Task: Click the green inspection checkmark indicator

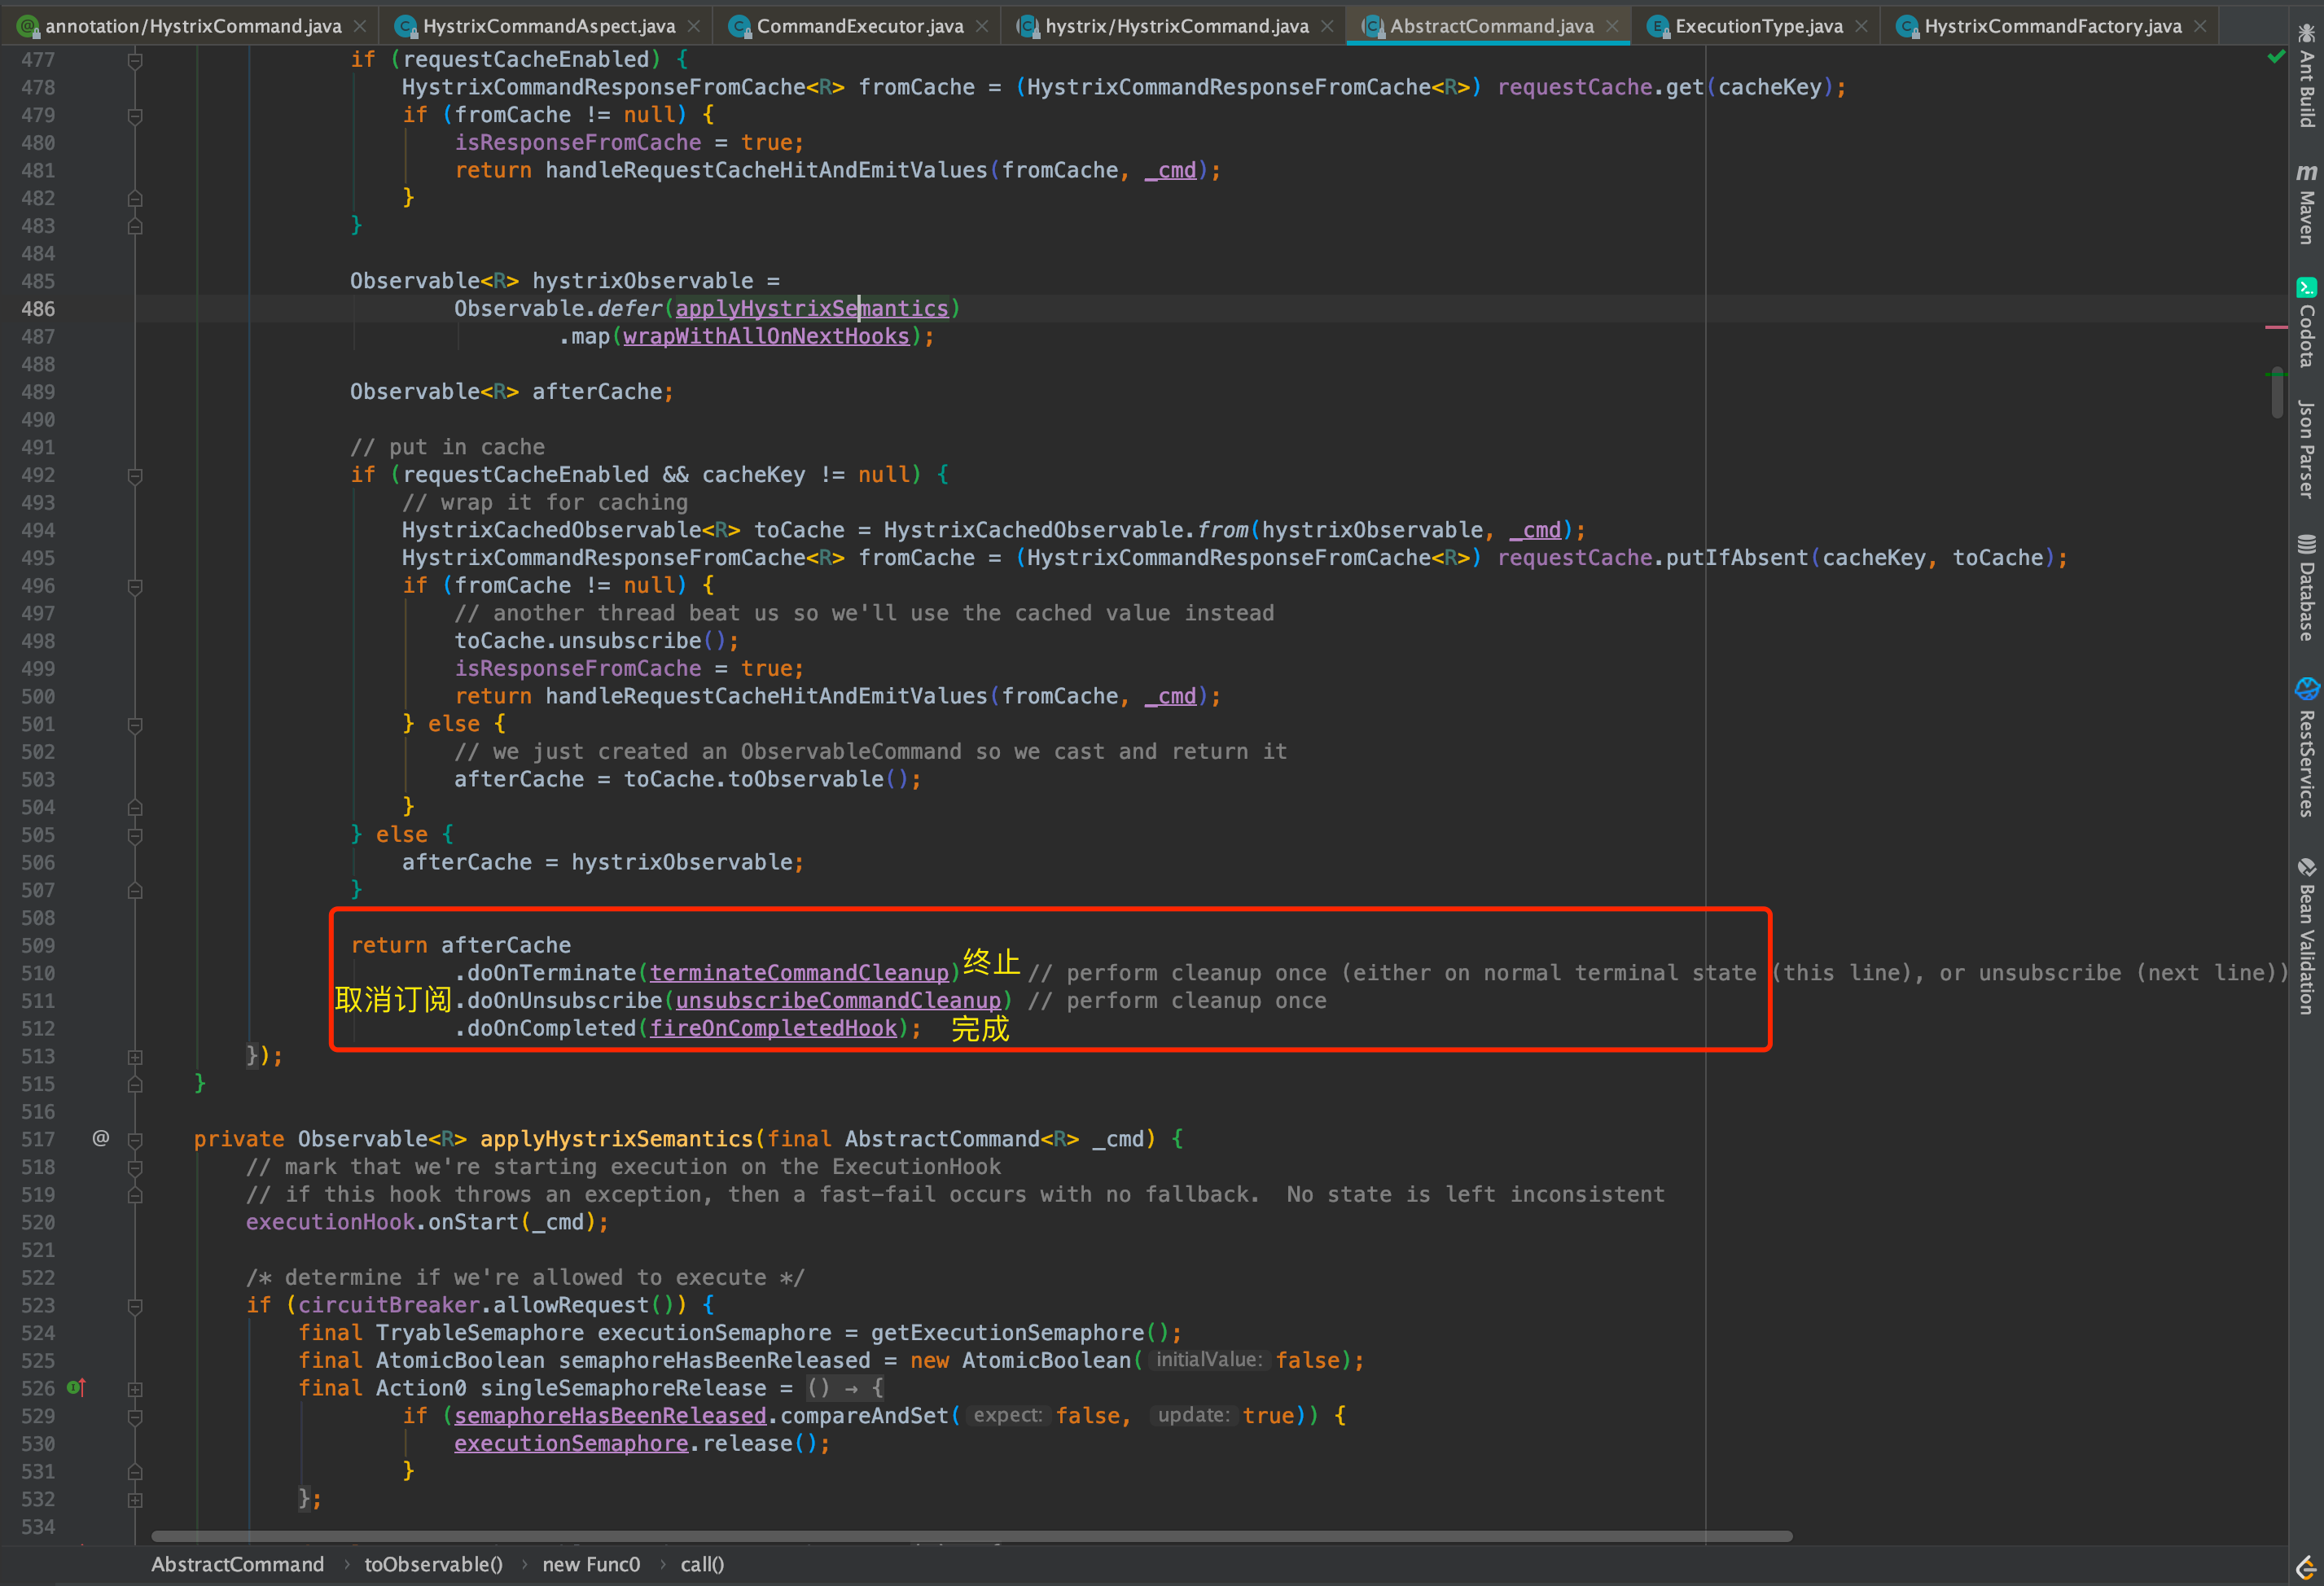Action: (2276, 57)
